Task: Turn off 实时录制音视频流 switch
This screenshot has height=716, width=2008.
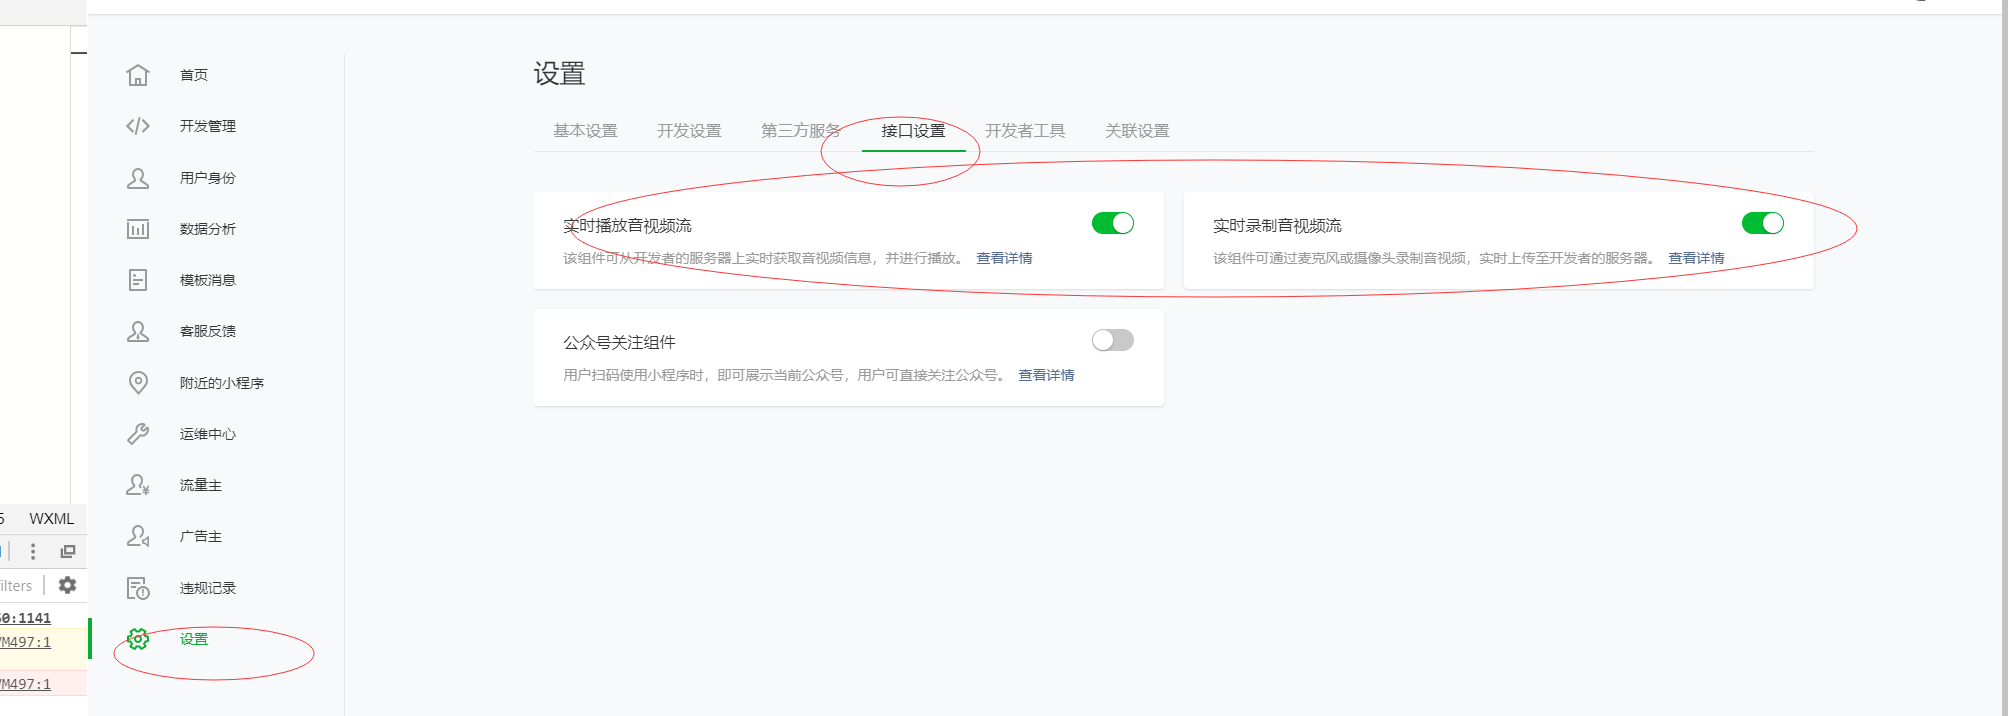Action: pos(1763,223)
